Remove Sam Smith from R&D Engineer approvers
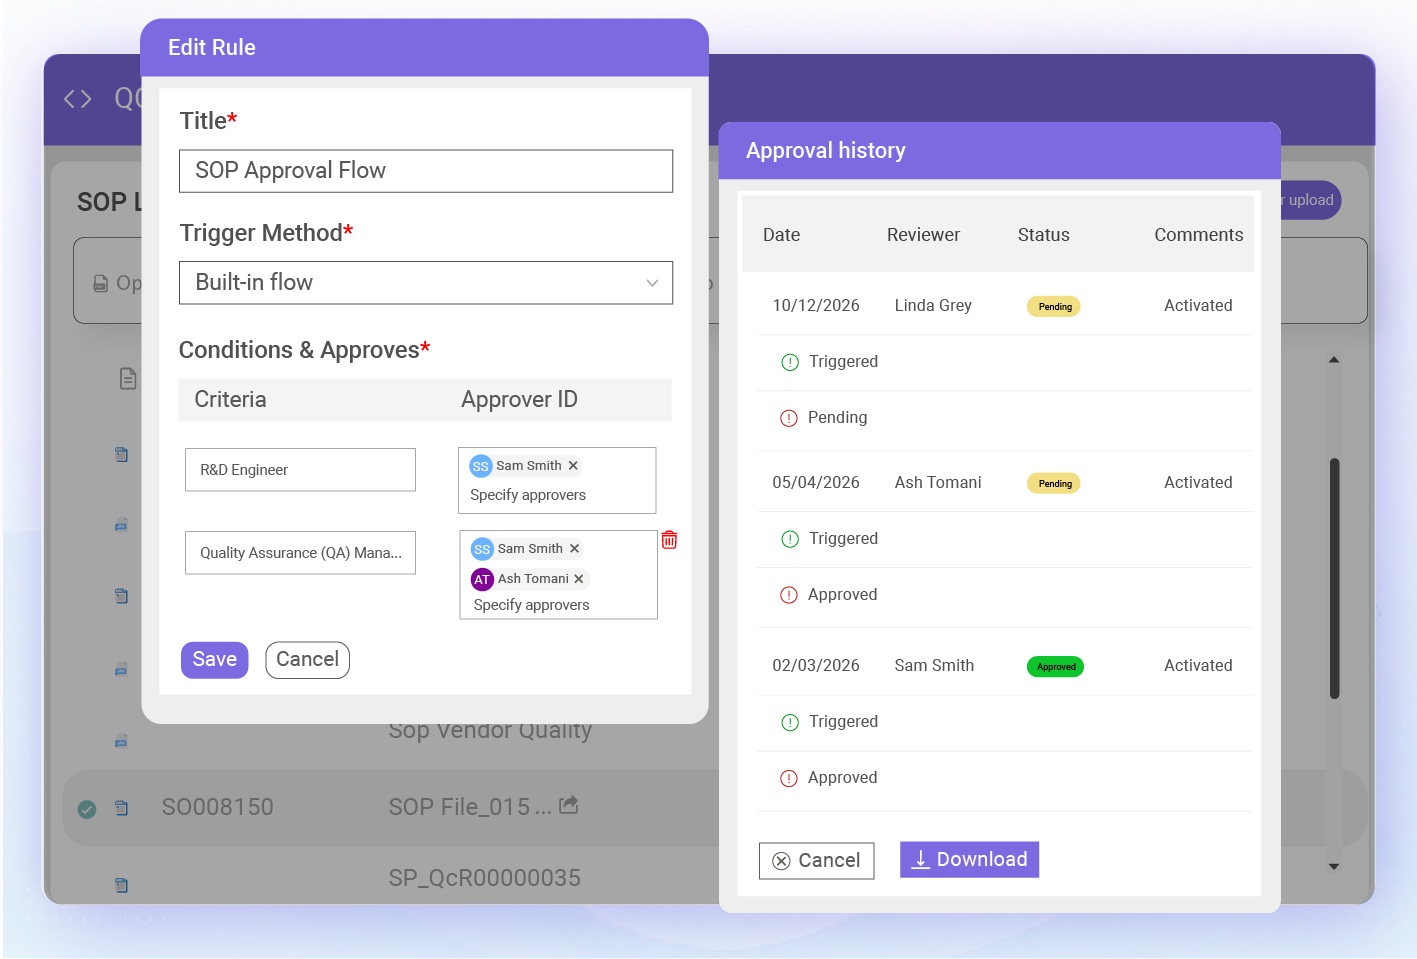This screenshot has height=959, width=1417. (573, 466)
